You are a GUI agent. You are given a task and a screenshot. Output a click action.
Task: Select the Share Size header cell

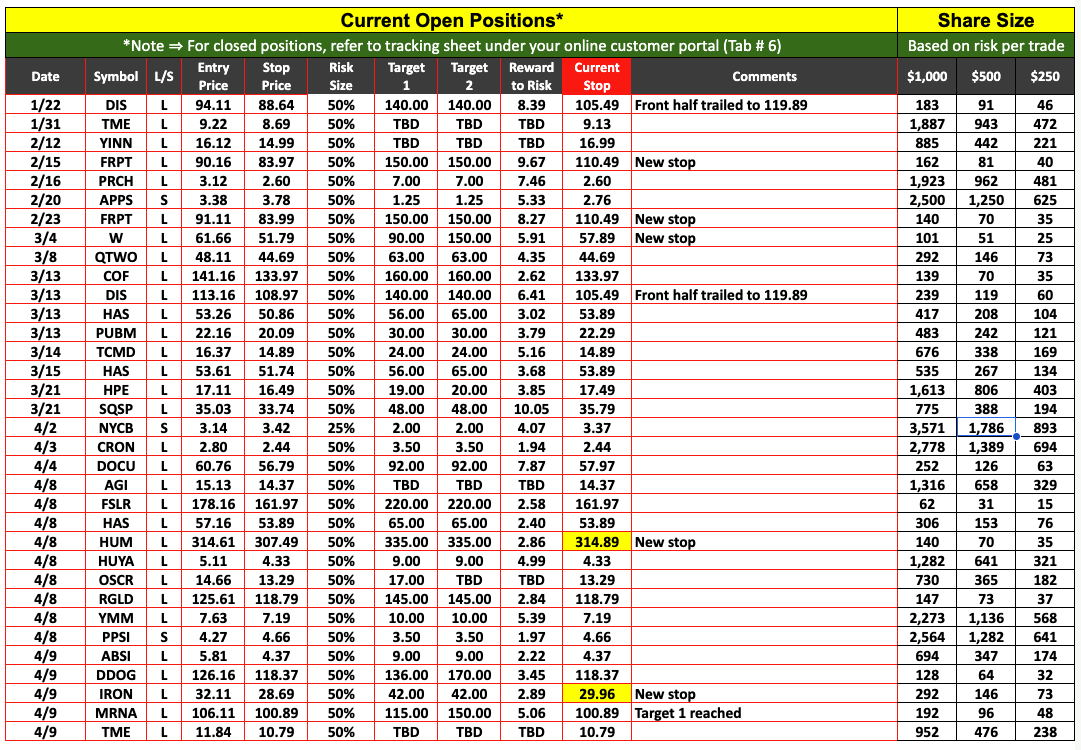point(987,20)
